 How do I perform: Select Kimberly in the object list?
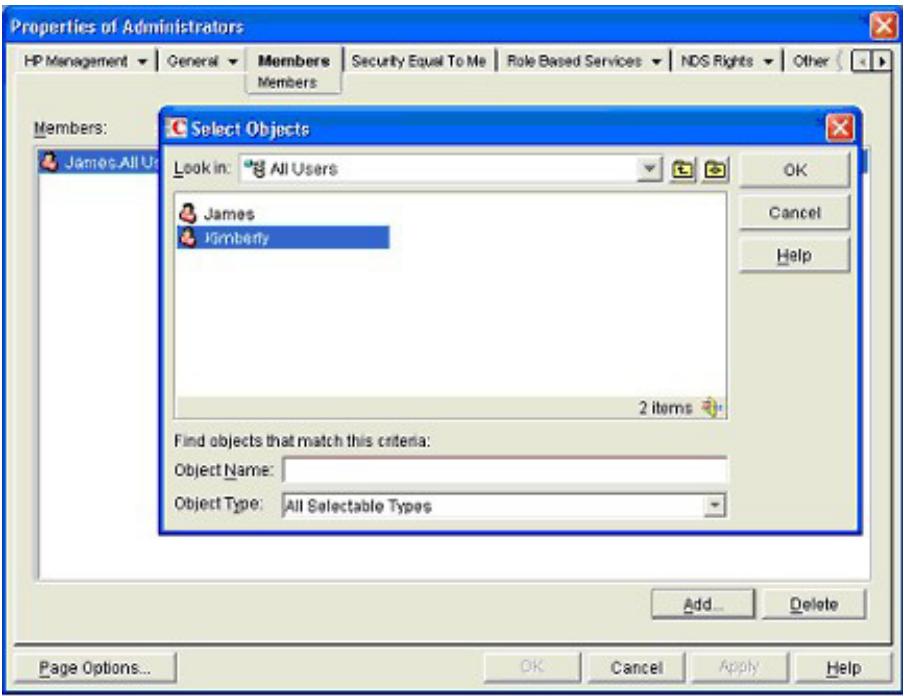click(x=282, y=237)
